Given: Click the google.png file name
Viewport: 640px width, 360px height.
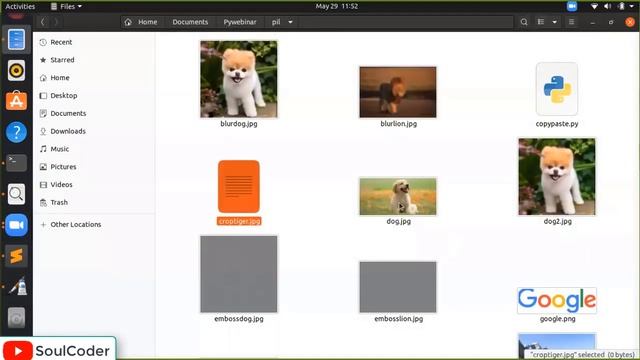Looking at the screenshot, I should click(x=558, y=319).
